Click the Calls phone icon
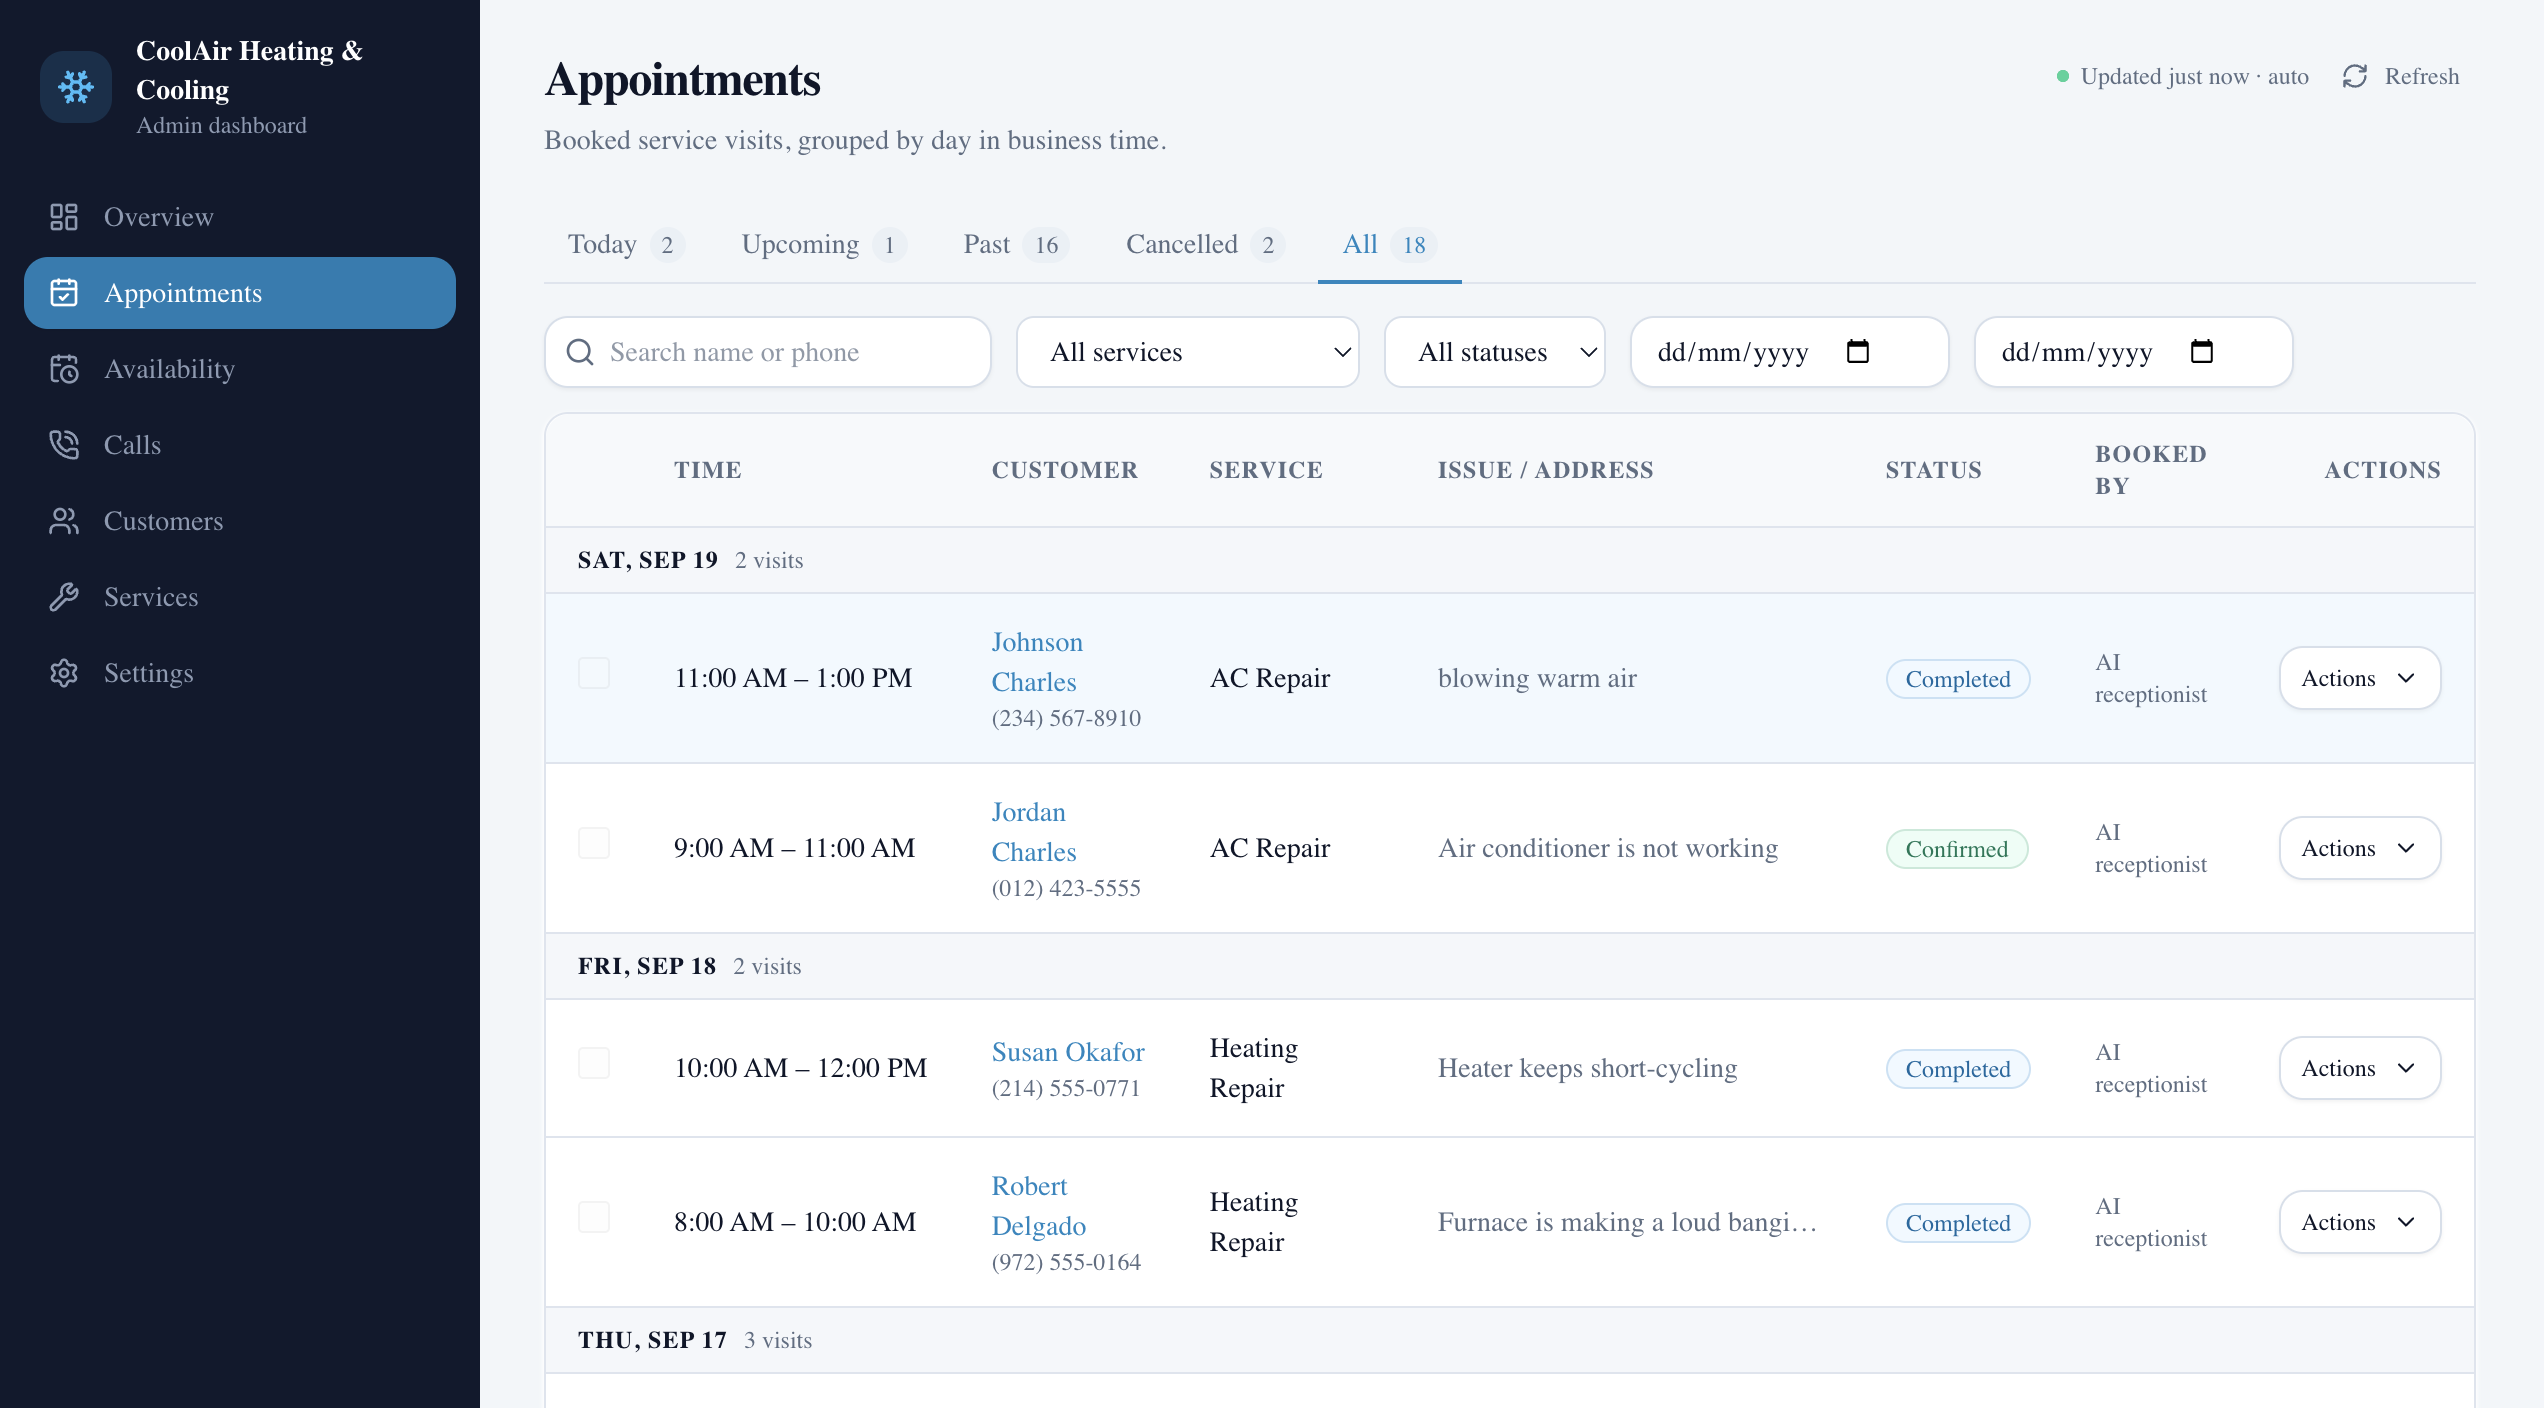Viewport: 2544px width, 1408px height. pyautogui.click(x=64, y=445)
